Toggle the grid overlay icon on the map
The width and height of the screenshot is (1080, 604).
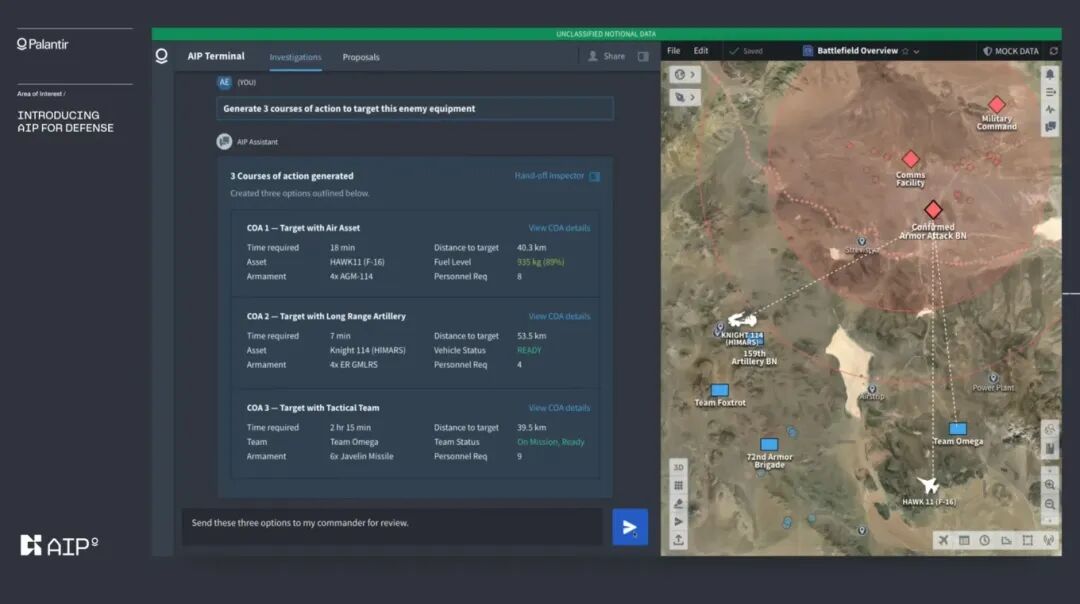point(678,486)
